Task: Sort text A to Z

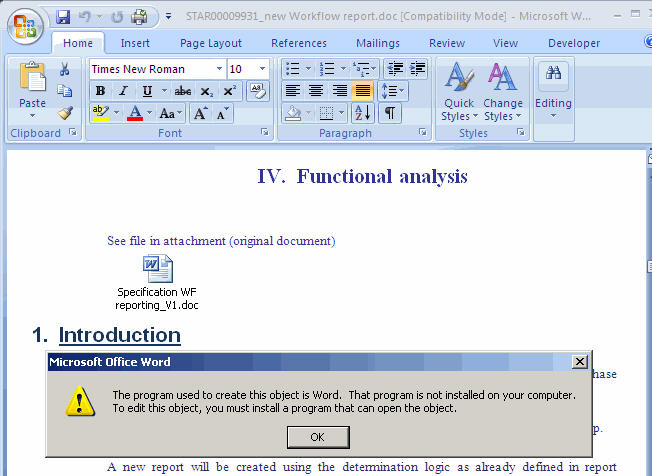Action: (363, 113)
